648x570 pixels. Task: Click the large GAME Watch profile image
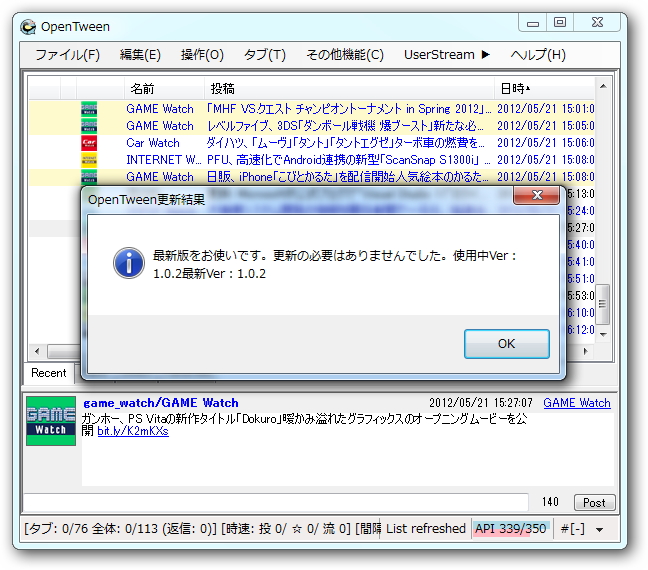click(x=51, y=421)
